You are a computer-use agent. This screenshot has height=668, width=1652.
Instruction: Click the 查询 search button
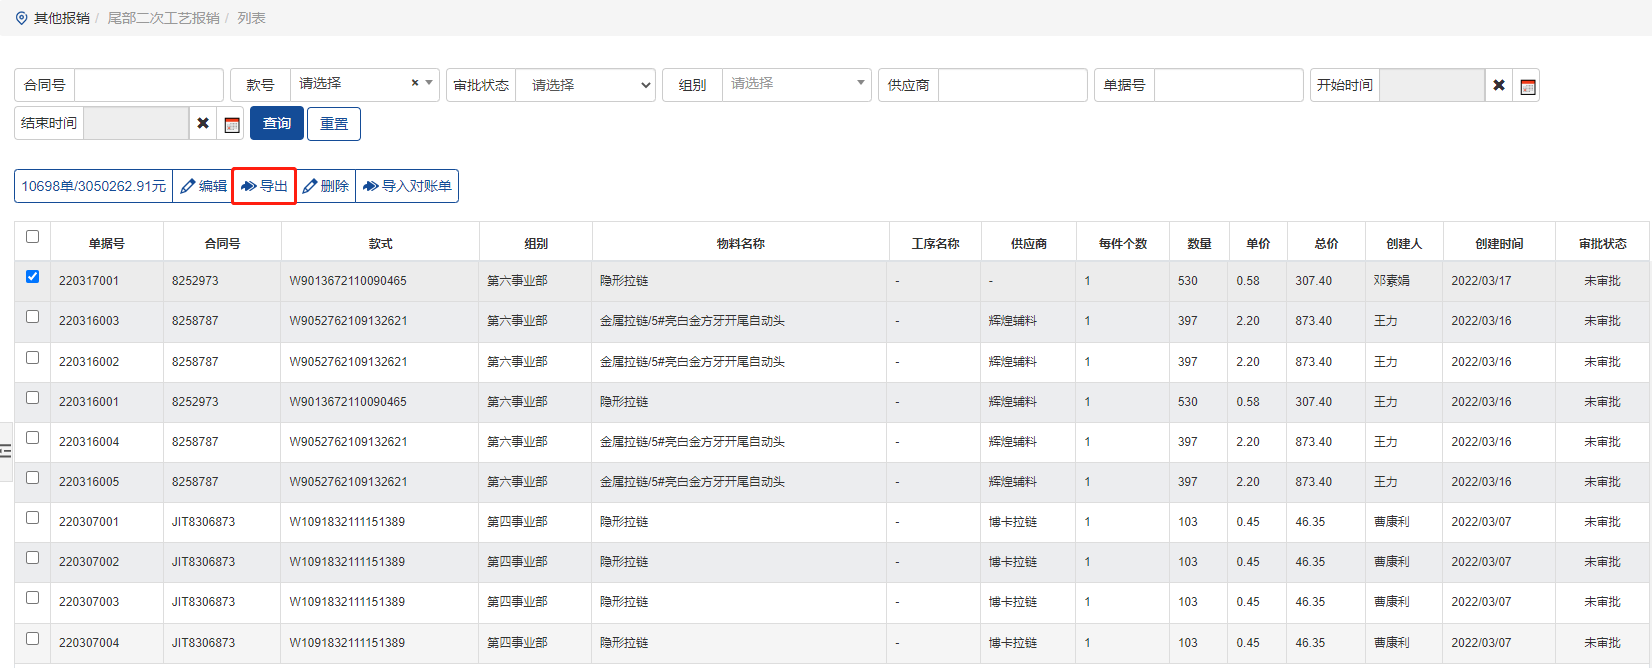pyautogui.click(x=276, y=124)
